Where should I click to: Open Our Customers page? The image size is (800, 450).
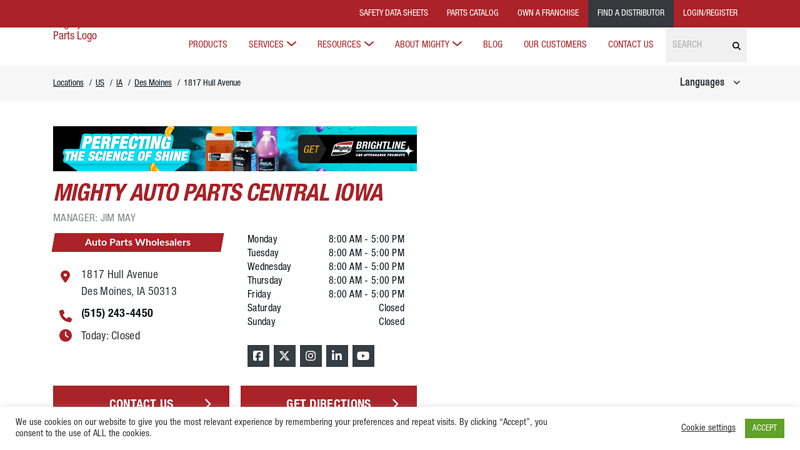[555, 44]
